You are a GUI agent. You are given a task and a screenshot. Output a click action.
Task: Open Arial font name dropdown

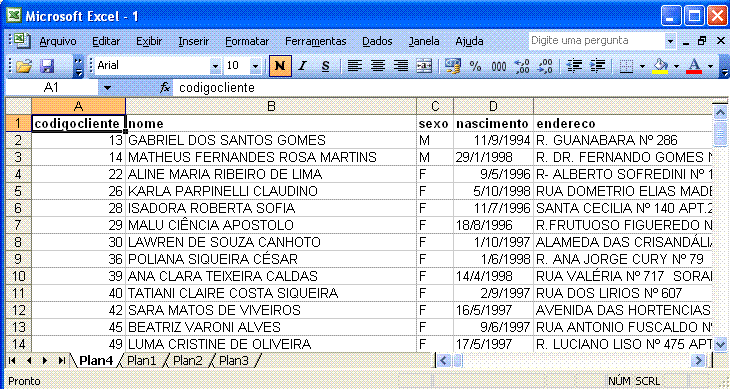(215, 67)
